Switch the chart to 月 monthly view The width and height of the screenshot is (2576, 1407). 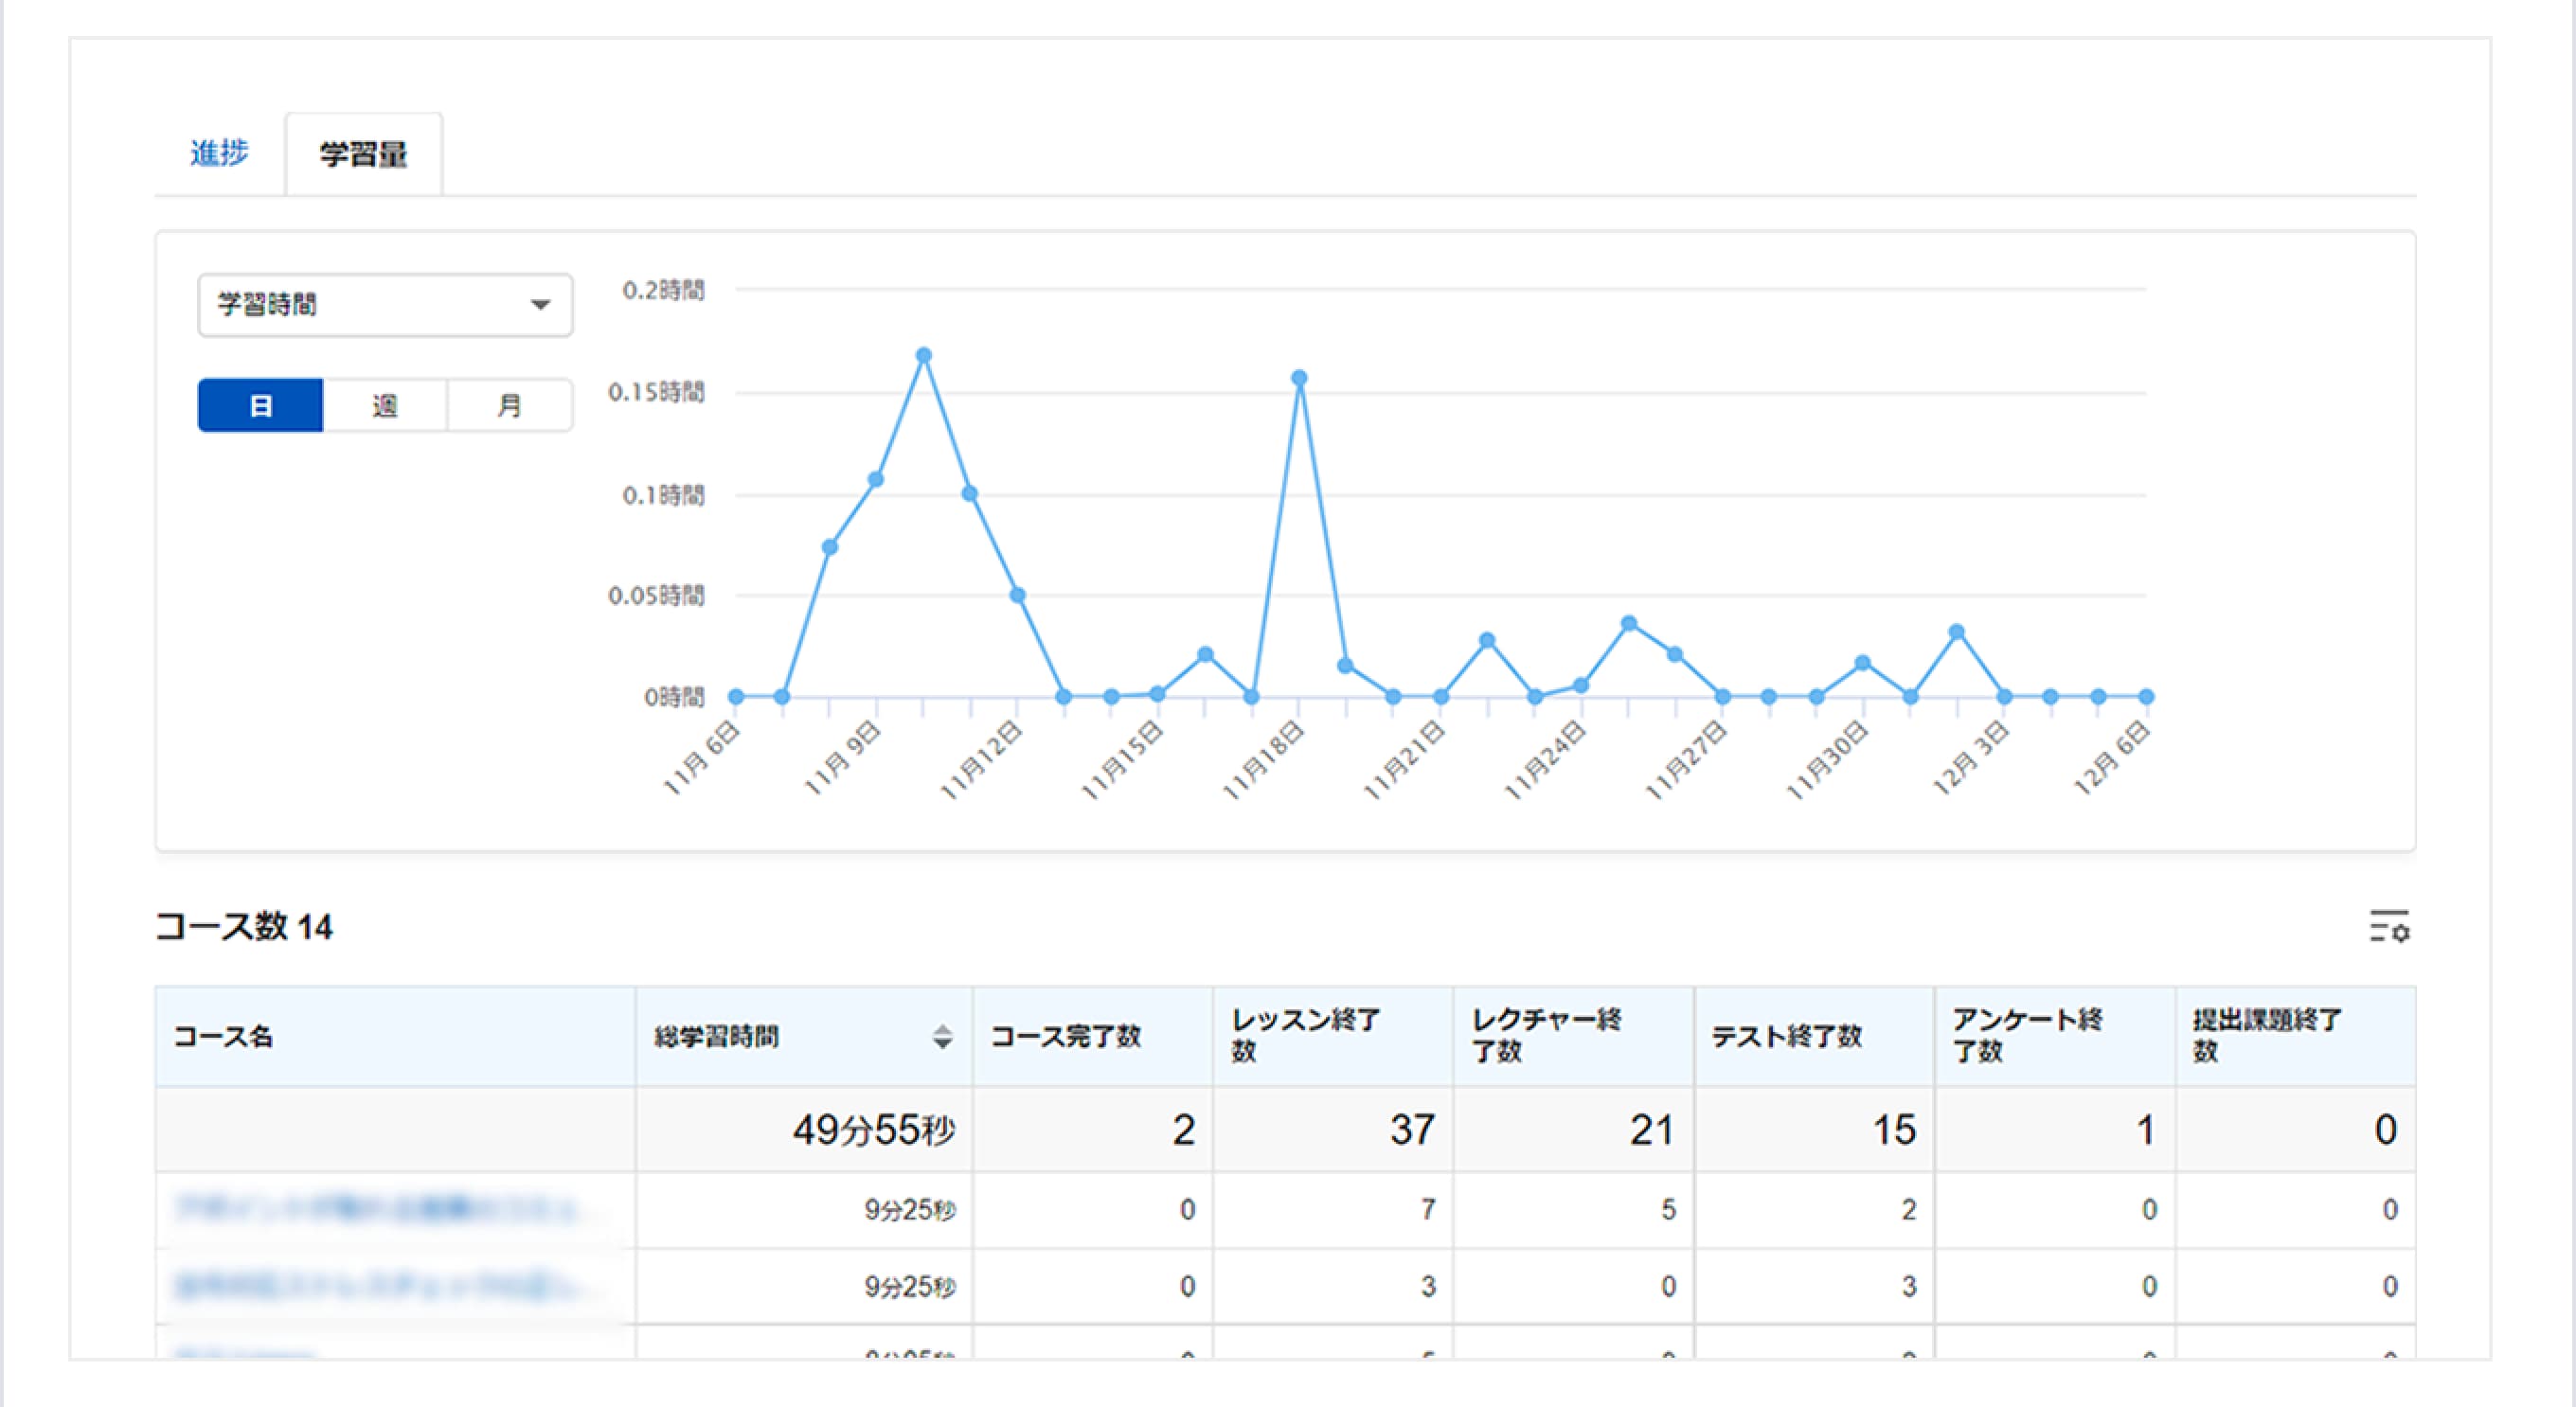510,405
